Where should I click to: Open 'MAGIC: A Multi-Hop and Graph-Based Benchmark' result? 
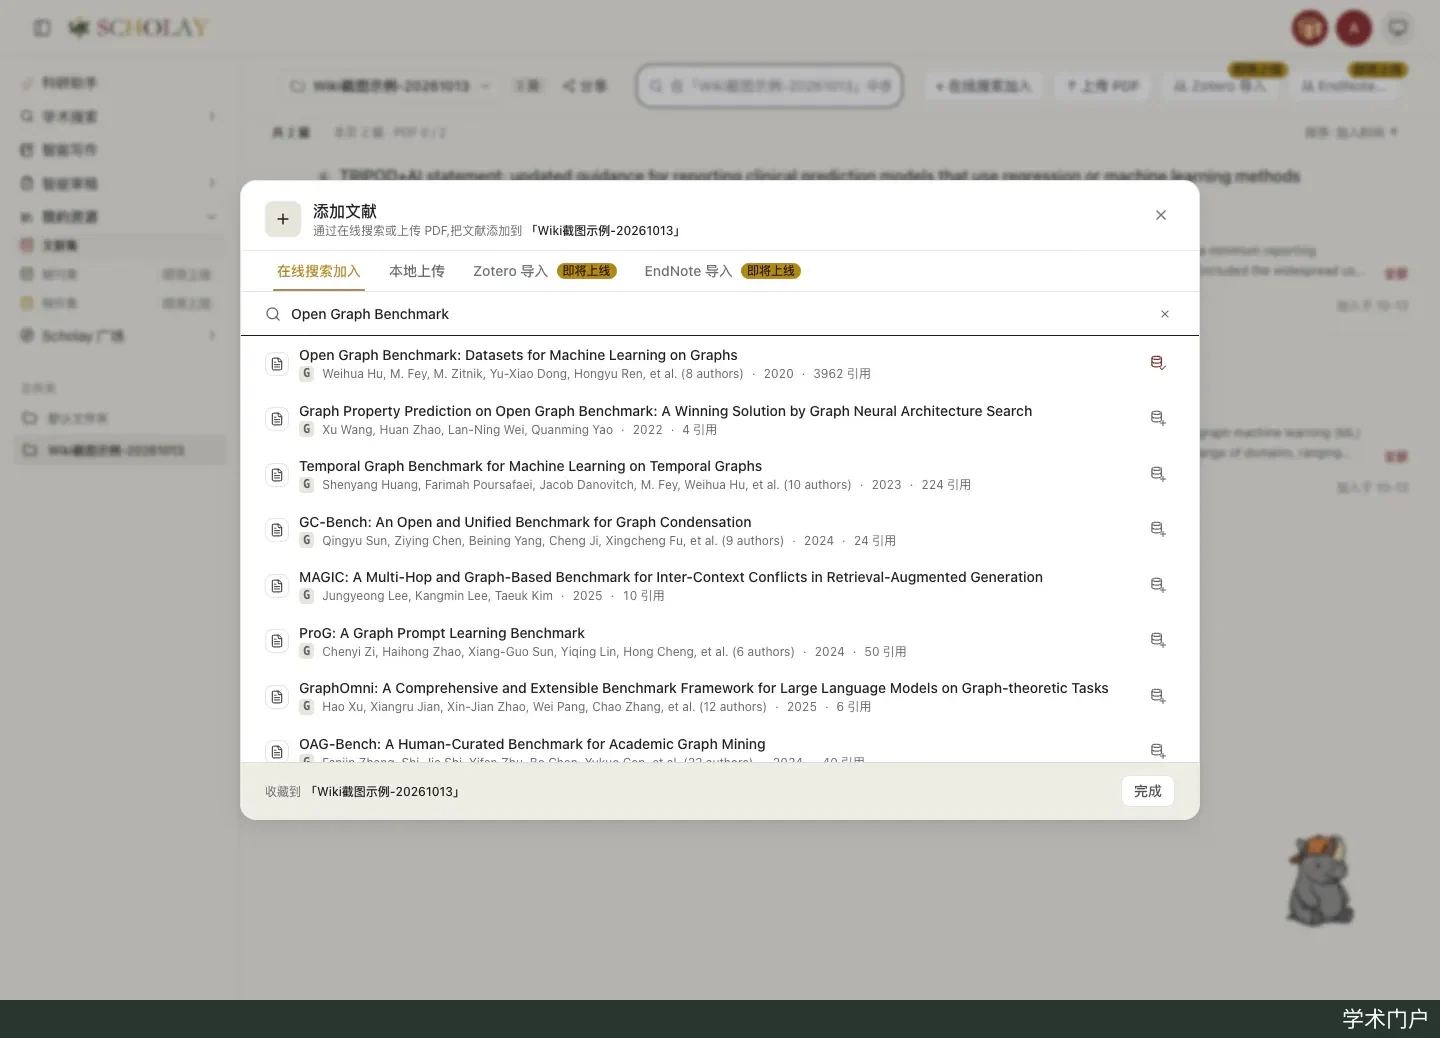[671, 577]
